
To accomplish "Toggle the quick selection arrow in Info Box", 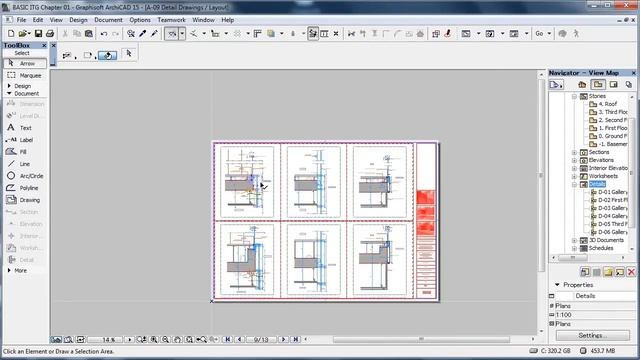I will coord(129,53).
